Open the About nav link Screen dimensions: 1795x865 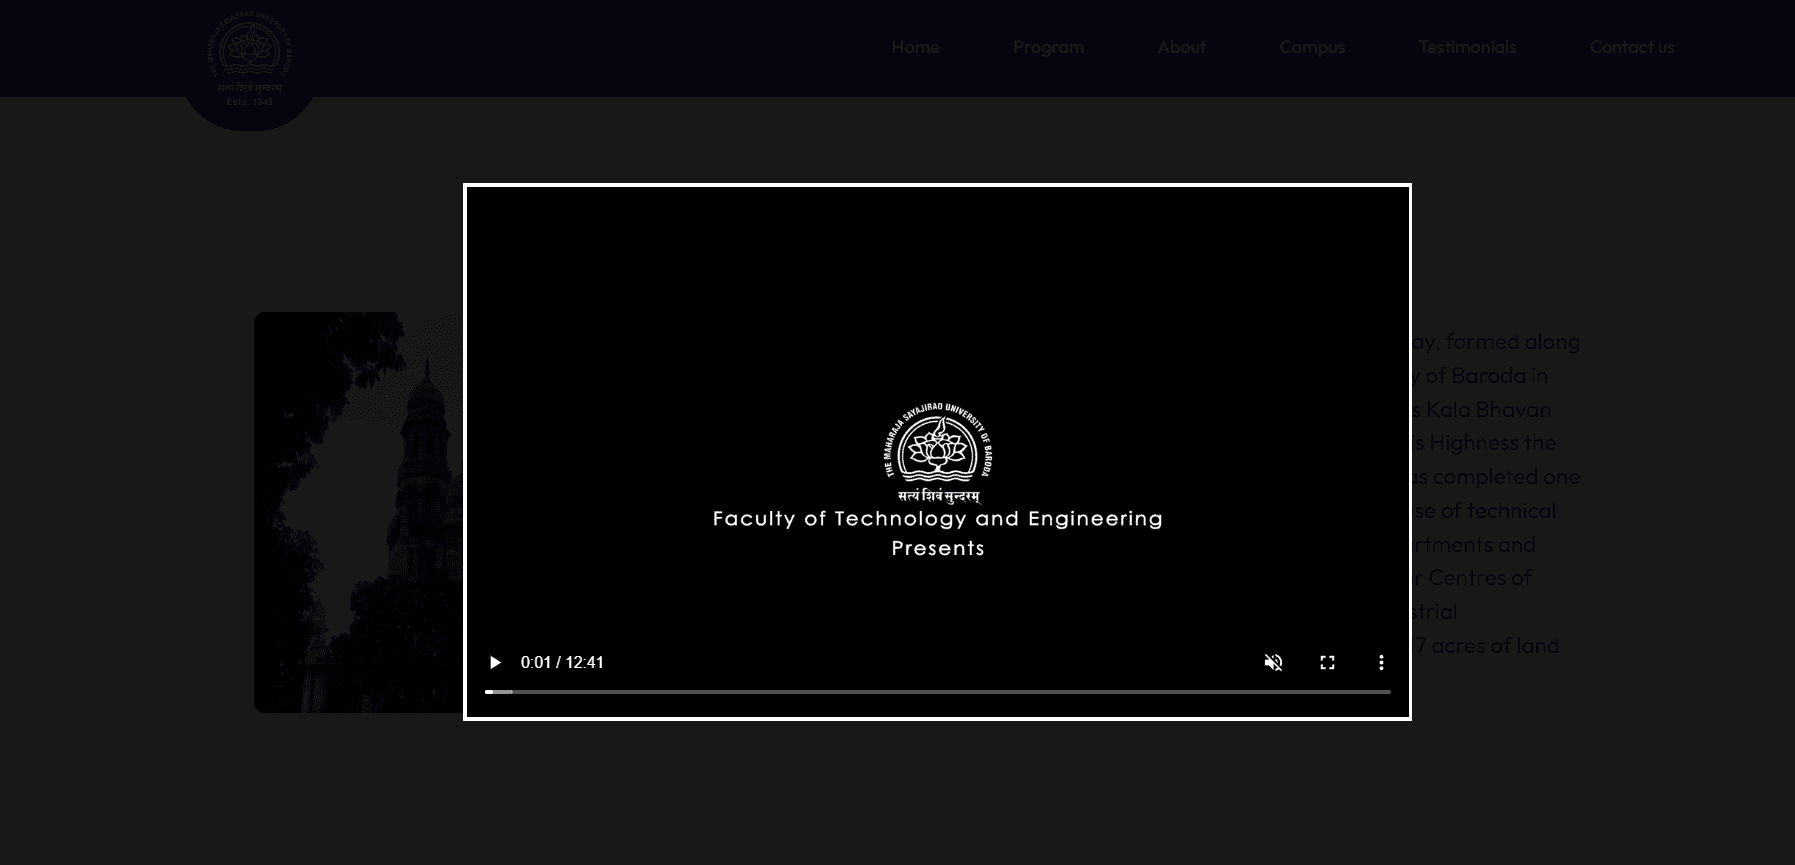[1181, 47]
